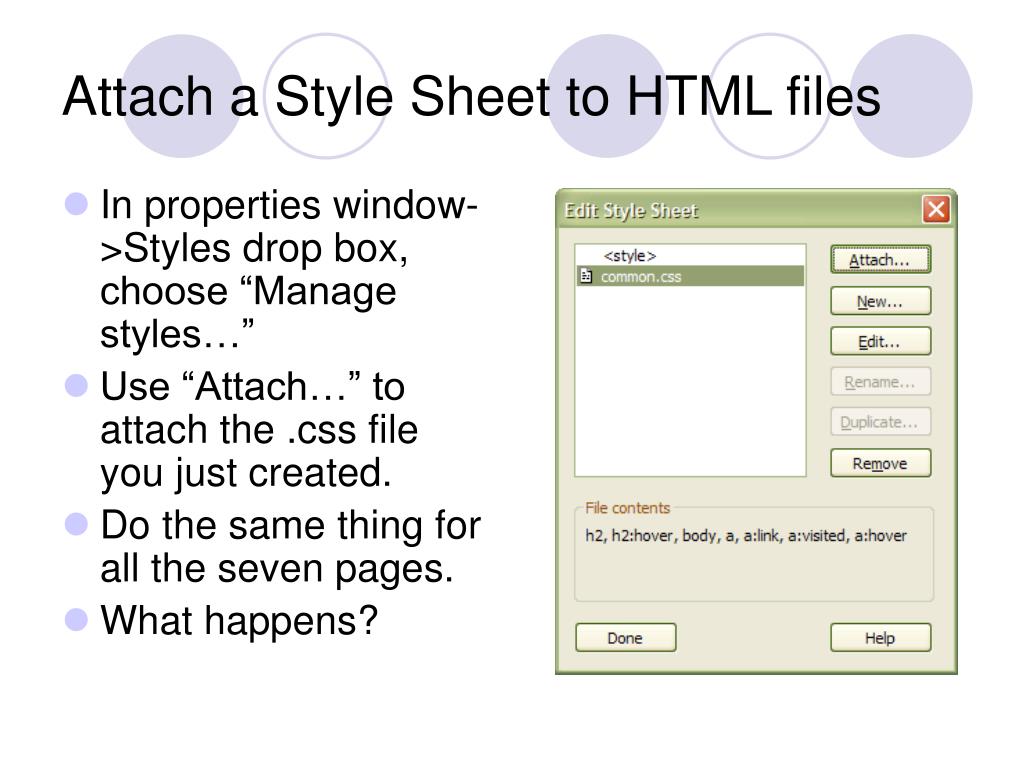Select common.css in the style list
Image resolution: width=1024 pixels, height=768 pixels.
[x=690, y=276]
